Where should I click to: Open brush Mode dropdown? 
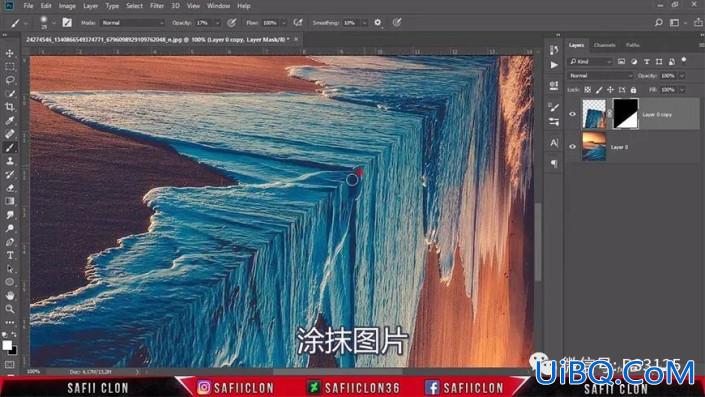pyautogui.click(x=133, y=22)
